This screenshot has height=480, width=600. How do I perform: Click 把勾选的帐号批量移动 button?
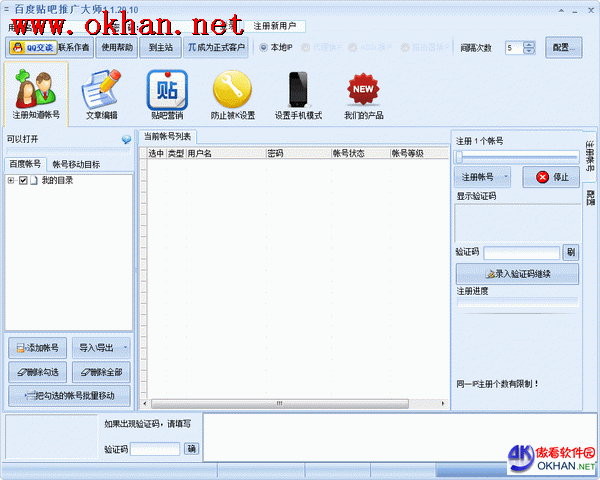coord(69,396)
